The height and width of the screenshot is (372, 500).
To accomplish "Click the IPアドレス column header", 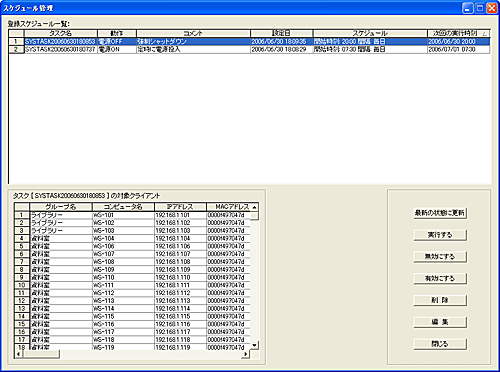I will pyautogui.click(x=180, y=207).
